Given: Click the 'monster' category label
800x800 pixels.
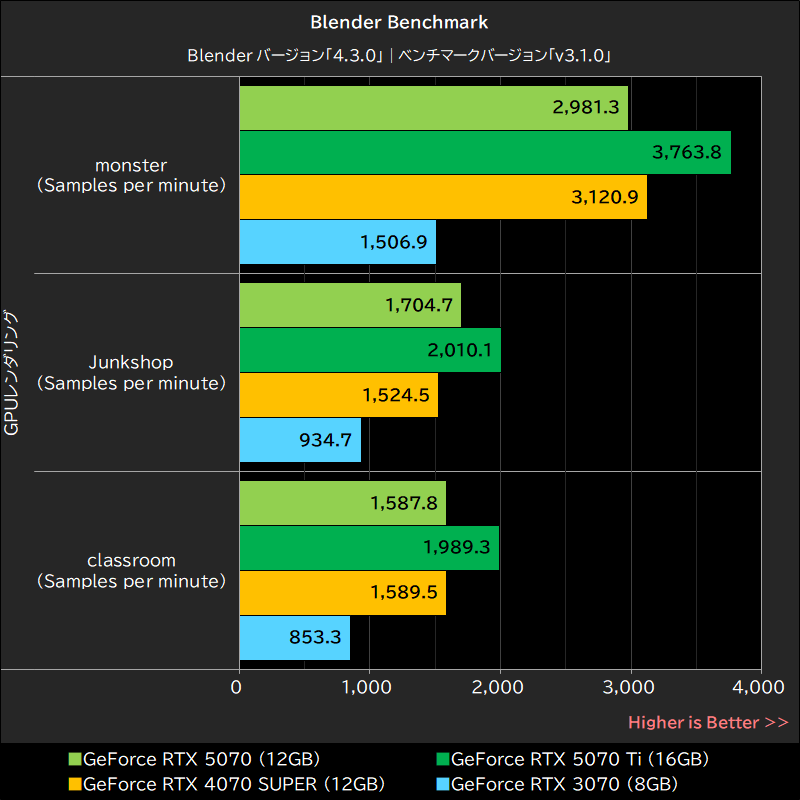Looking at the screenshot, I should coord(131,165).
